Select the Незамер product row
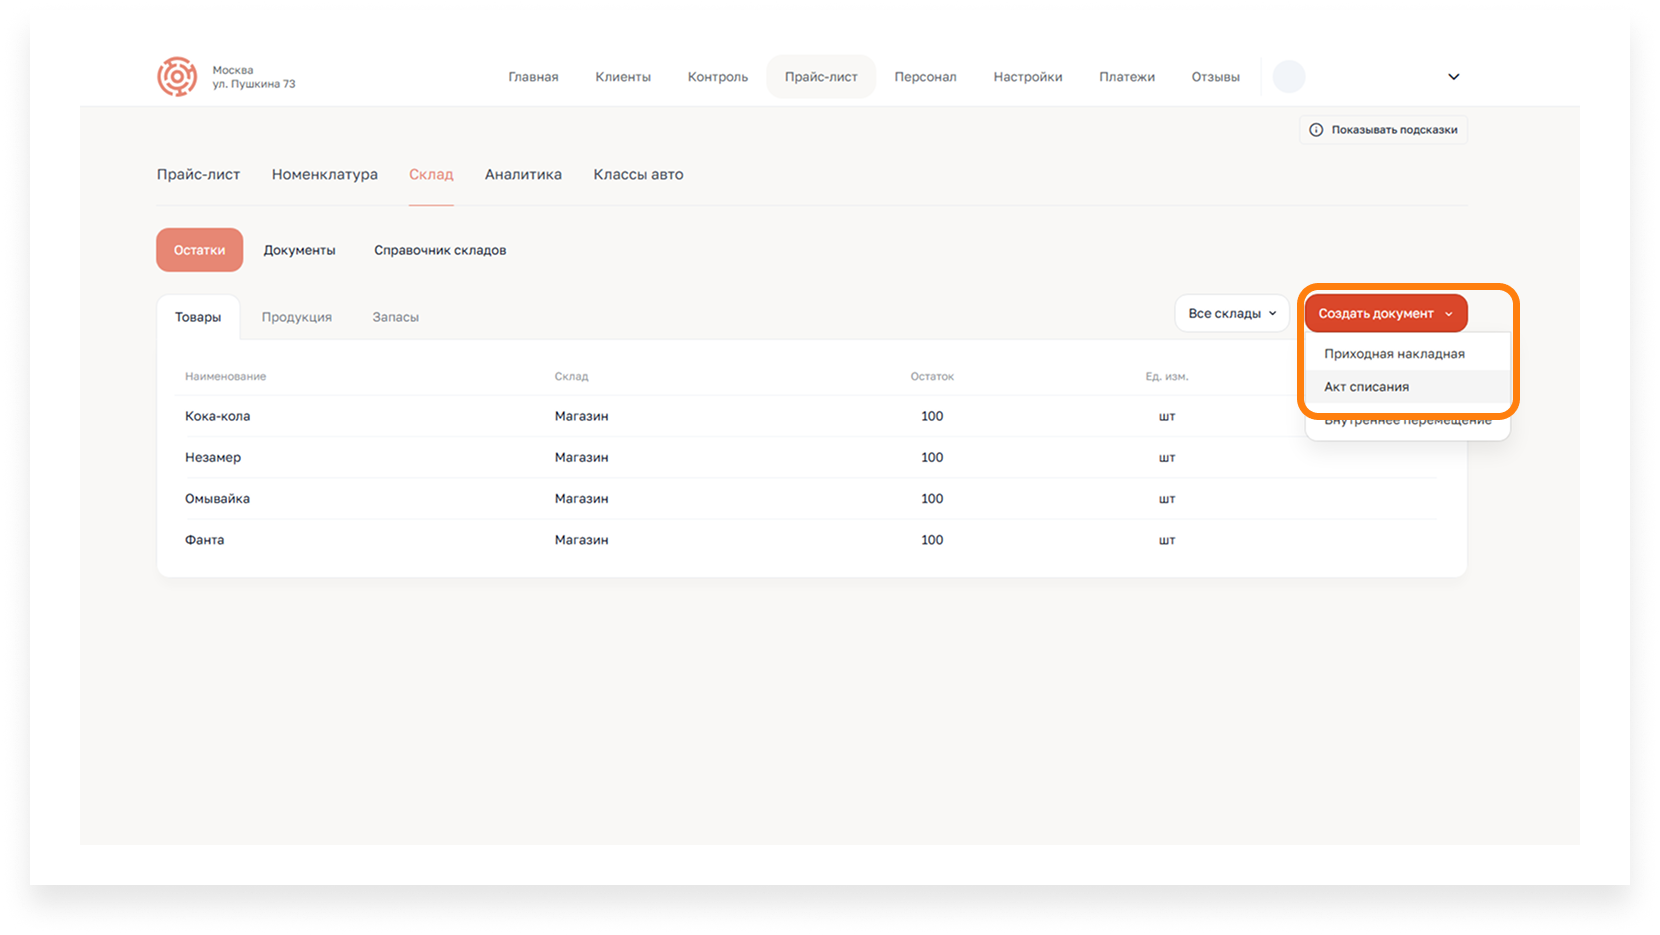 (x=811, y=457)
